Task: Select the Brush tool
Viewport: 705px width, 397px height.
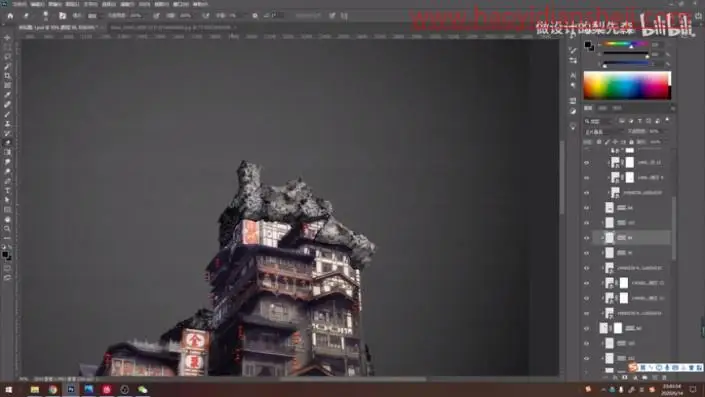Action: coord(7,114)
